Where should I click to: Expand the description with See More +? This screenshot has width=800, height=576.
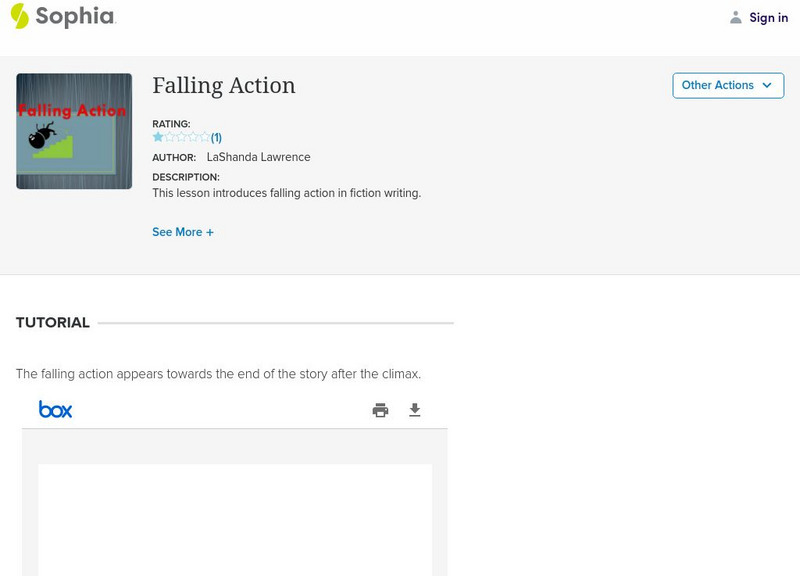[183, 232]
